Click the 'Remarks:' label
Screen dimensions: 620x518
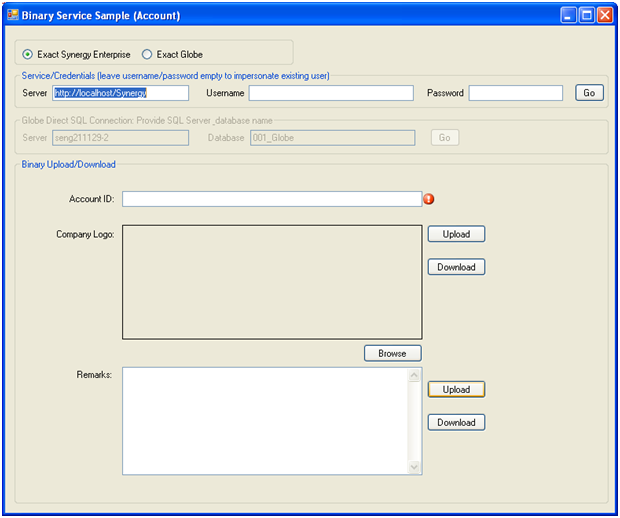tap(94, 374)
